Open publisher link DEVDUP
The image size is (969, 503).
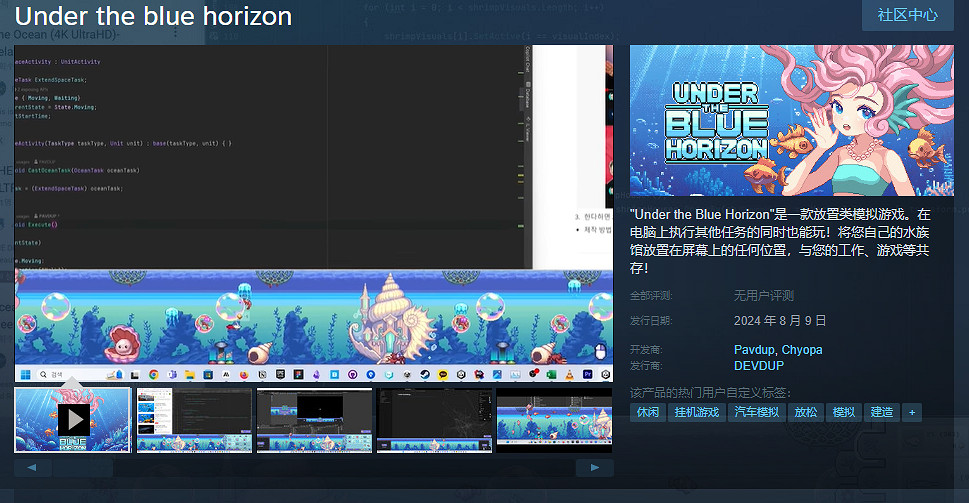coord(759,366)
